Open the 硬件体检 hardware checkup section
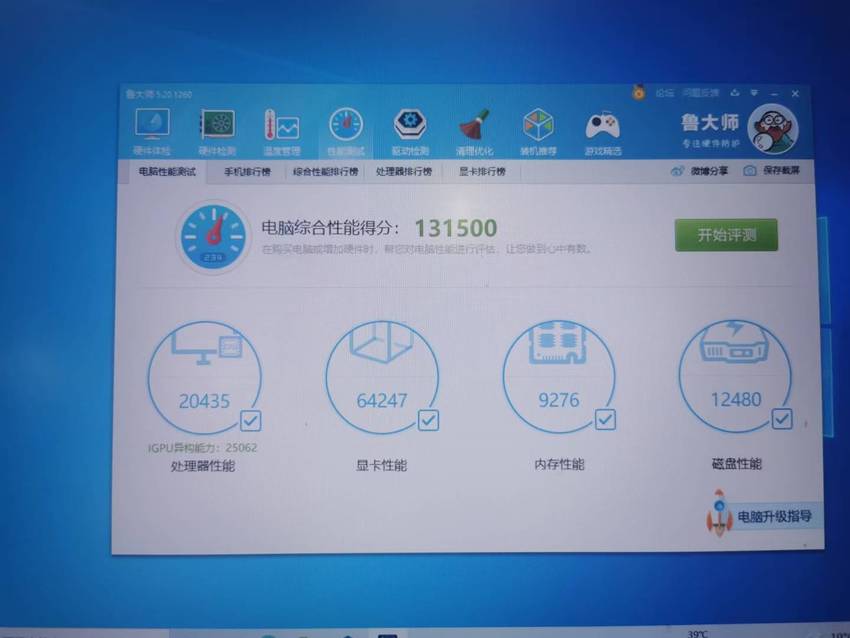The height and width of the screenshot is (638, 850). [152, 131]
